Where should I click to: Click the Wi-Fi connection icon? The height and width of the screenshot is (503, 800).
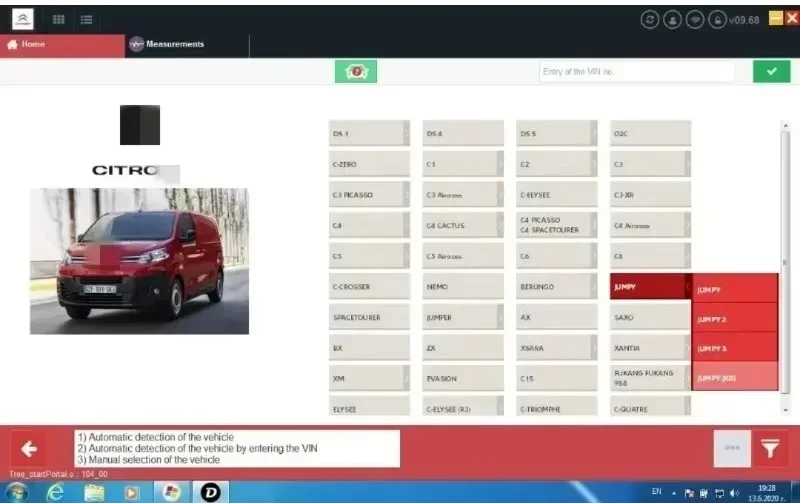pyautogui.click(x=695, y=19)
